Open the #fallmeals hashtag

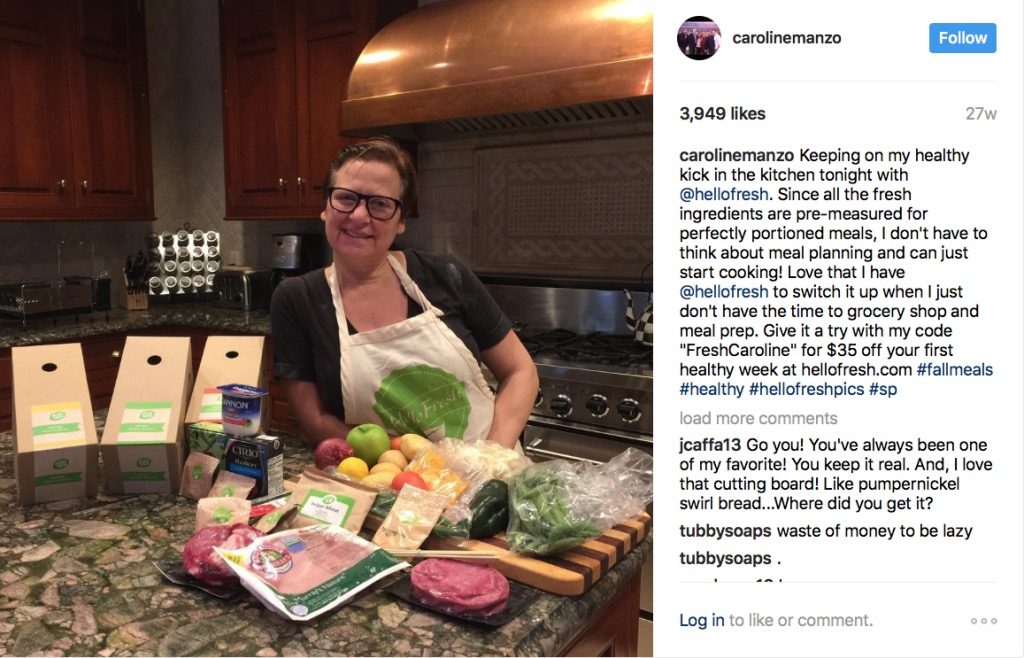(x=954, y=369)
